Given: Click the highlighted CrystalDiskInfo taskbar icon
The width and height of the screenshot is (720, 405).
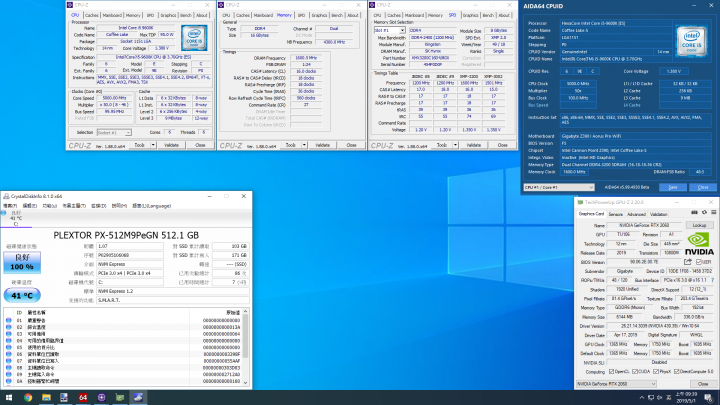Looking at the screenshot, I should pos(138,398).
